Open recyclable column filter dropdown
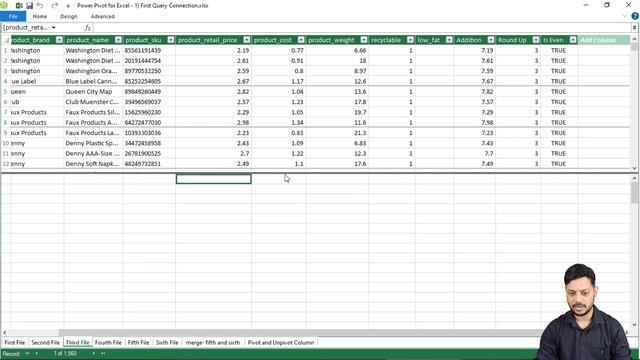Screen dimensions: 640x360 [410, 40]
